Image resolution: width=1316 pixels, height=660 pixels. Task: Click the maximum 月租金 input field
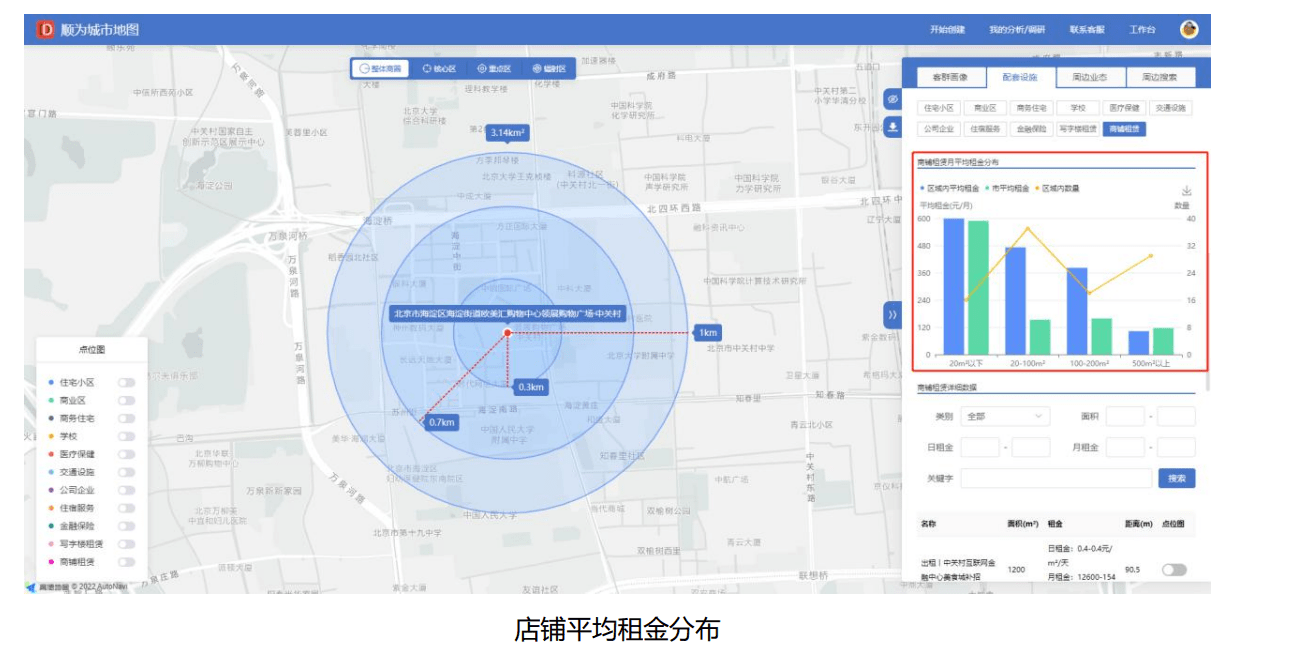click(x=1176, y=448)
